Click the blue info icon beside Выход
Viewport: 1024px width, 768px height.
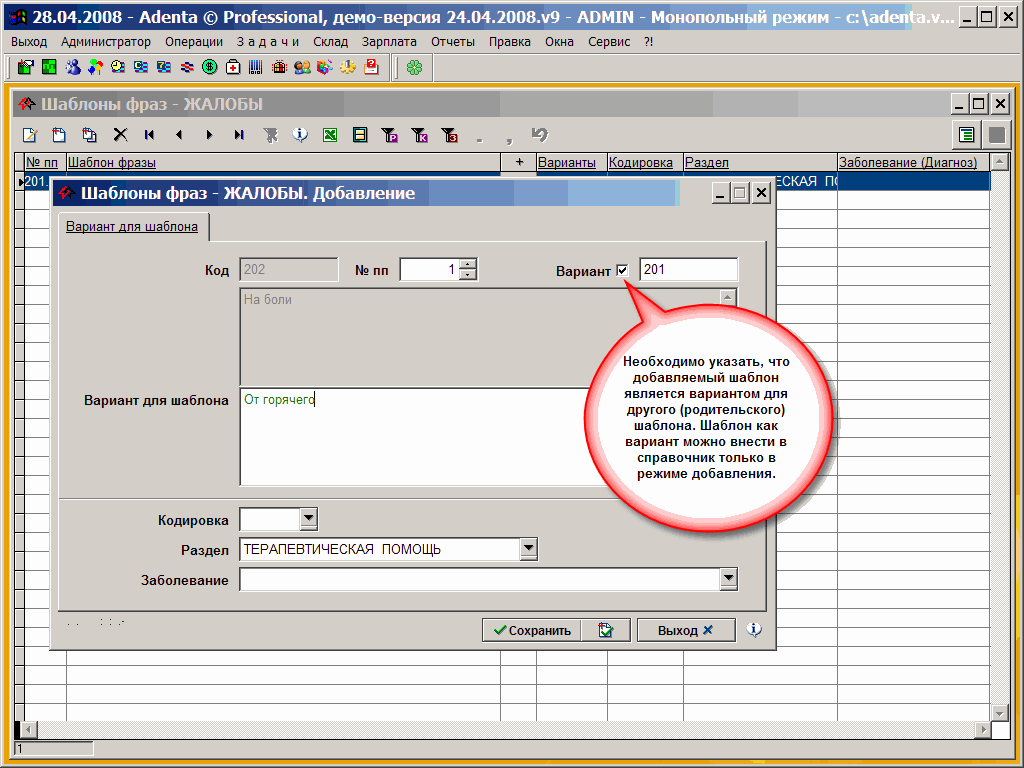pyautogui.click(x=754, y=630)
